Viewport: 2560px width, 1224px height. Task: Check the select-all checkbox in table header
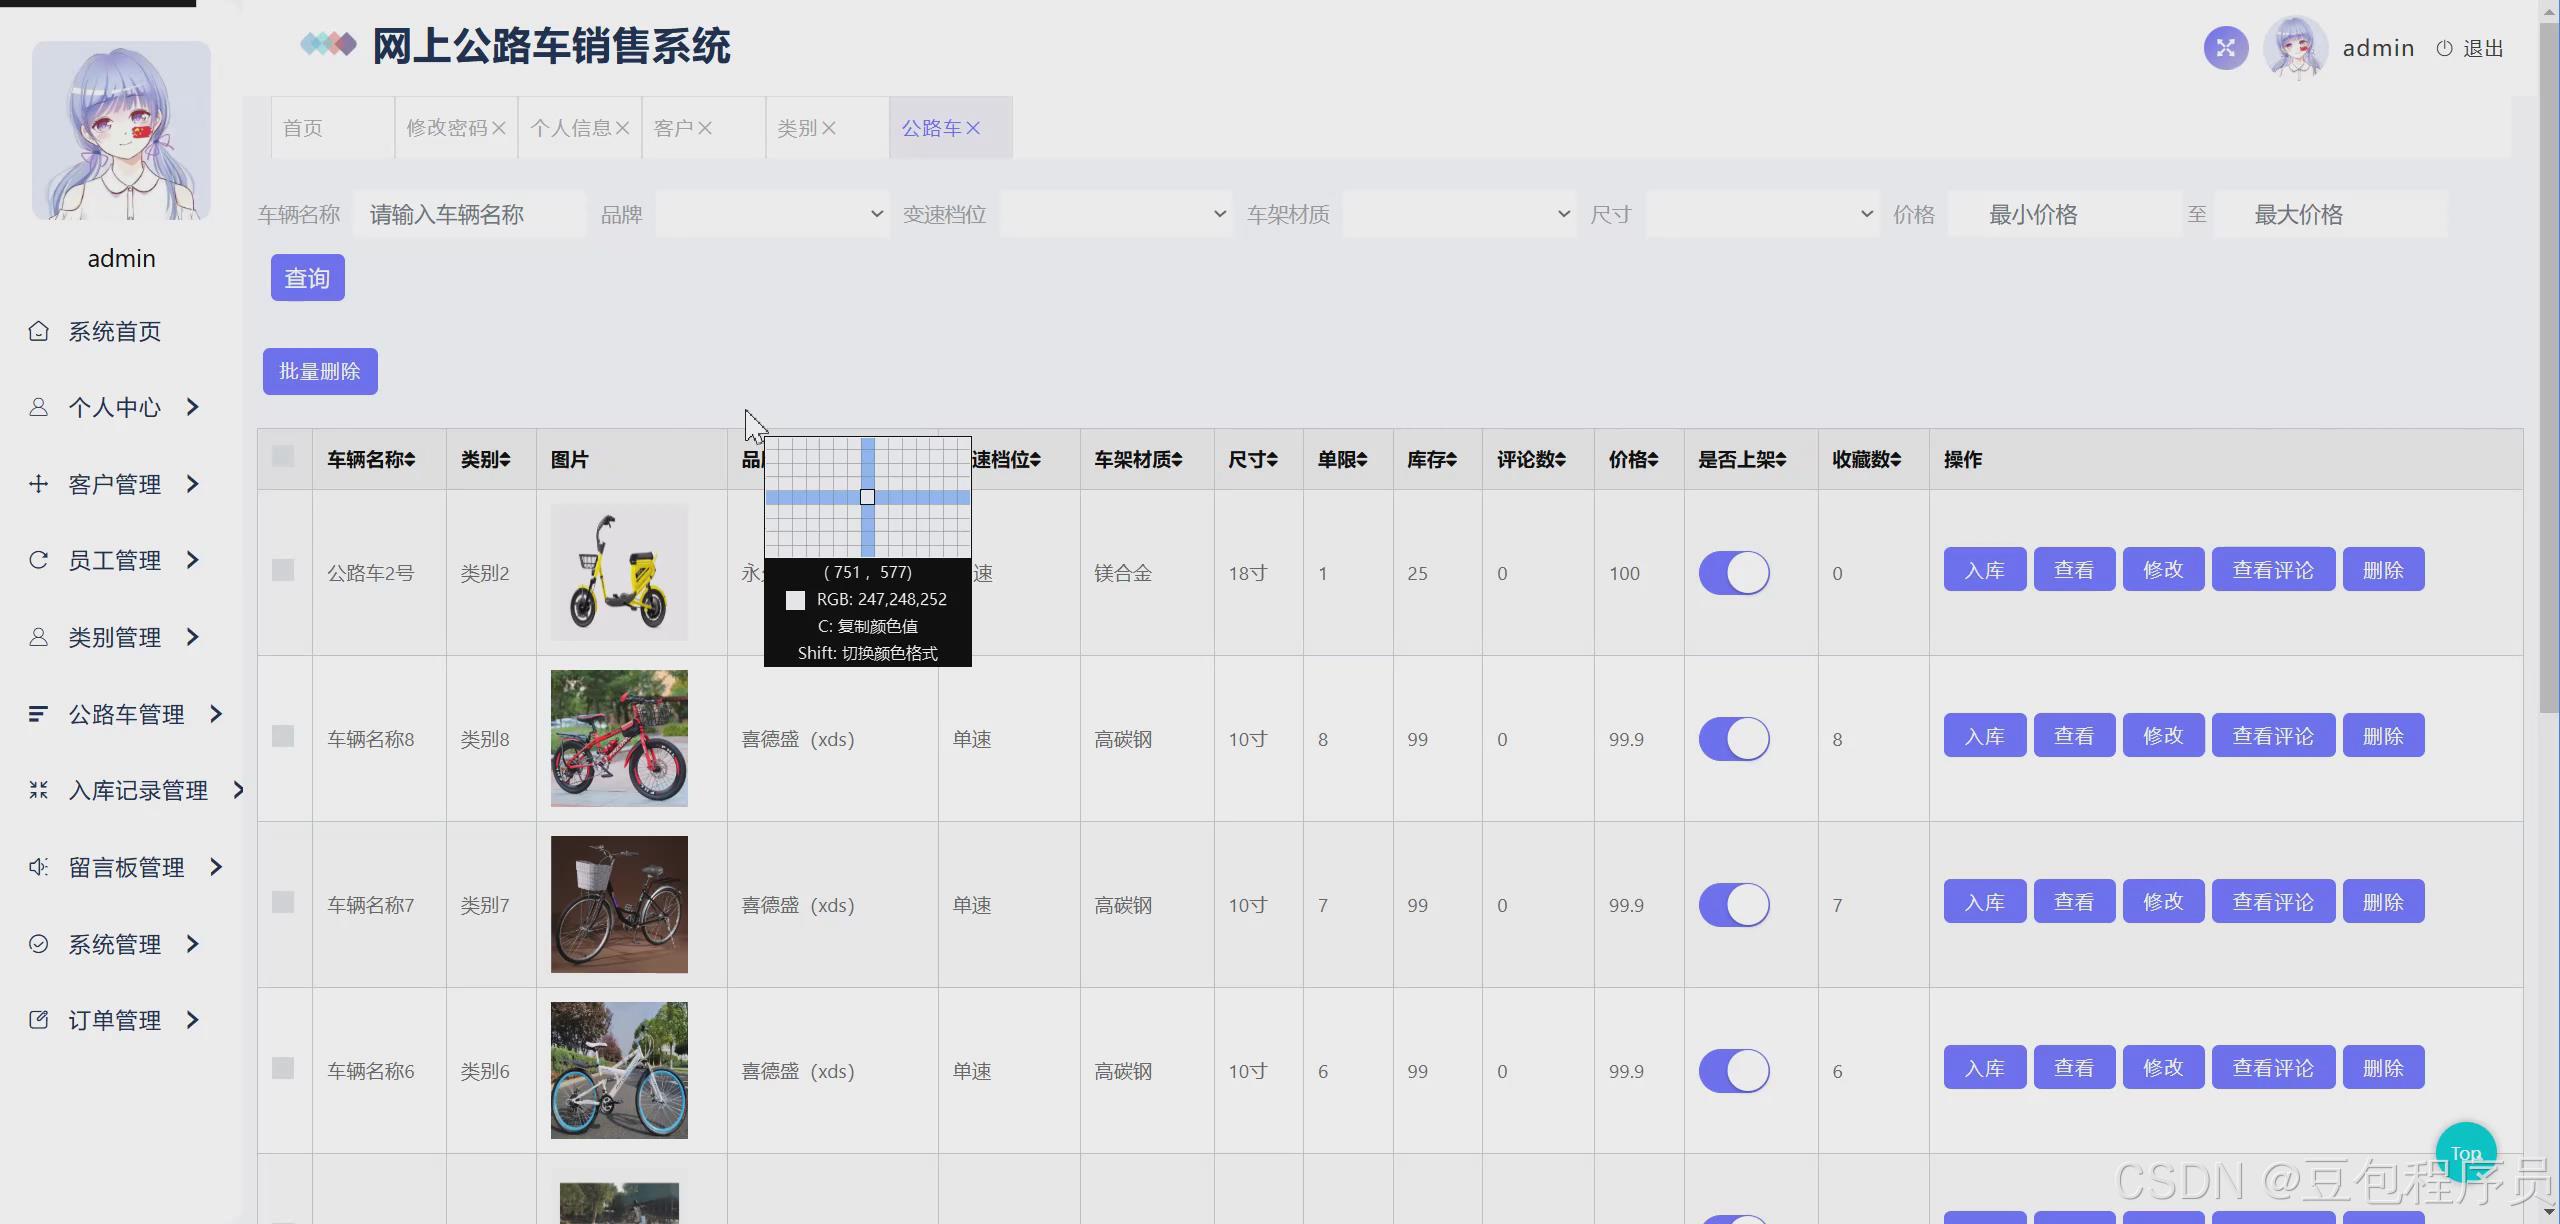pos(283,457)
